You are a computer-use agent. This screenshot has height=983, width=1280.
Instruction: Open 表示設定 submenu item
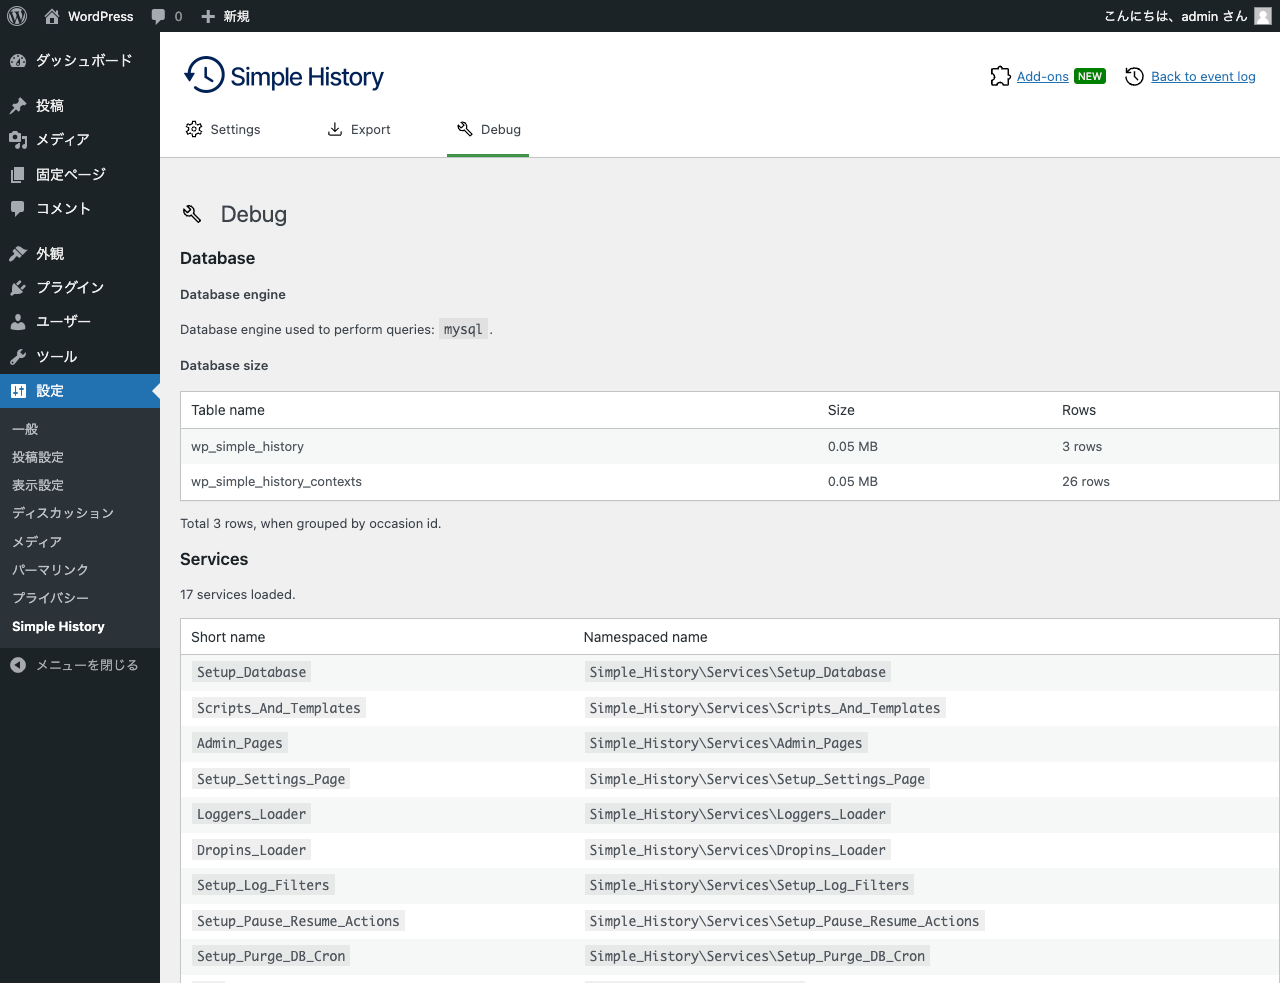[x=38, y=485]
